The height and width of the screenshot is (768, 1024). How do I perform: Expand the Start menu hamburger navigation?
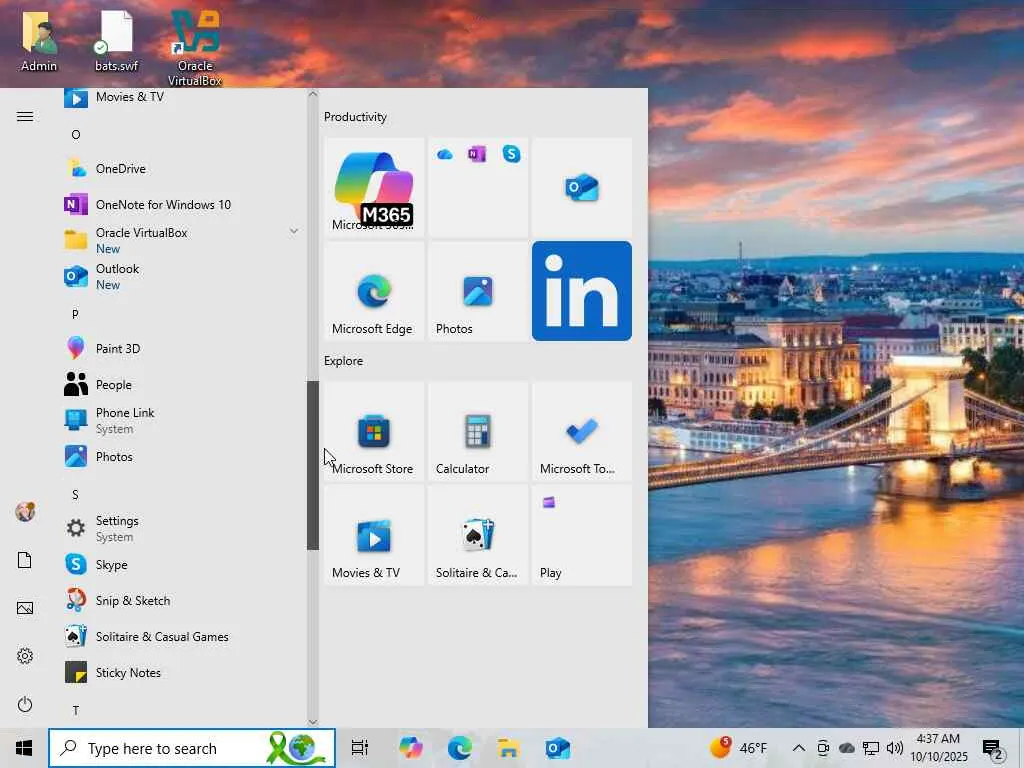(25, 117)
